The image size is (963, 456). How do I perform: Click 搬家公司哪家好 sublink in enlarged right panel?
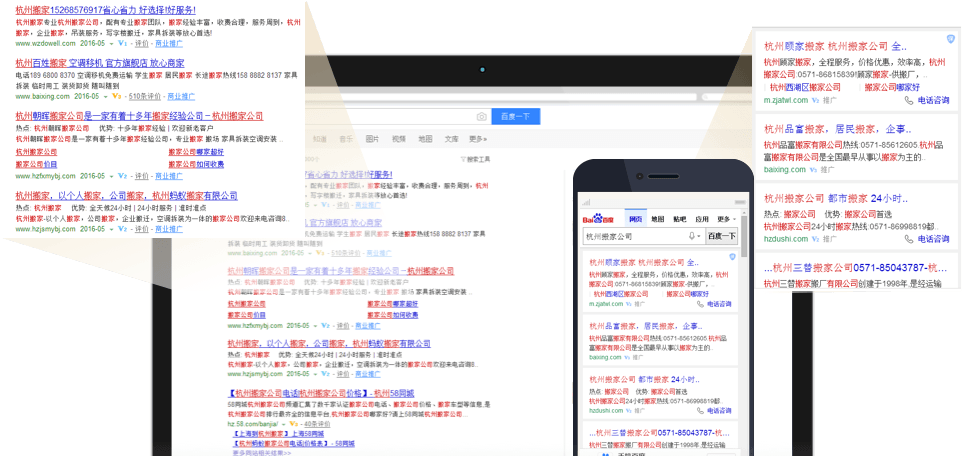click(893, 87)
